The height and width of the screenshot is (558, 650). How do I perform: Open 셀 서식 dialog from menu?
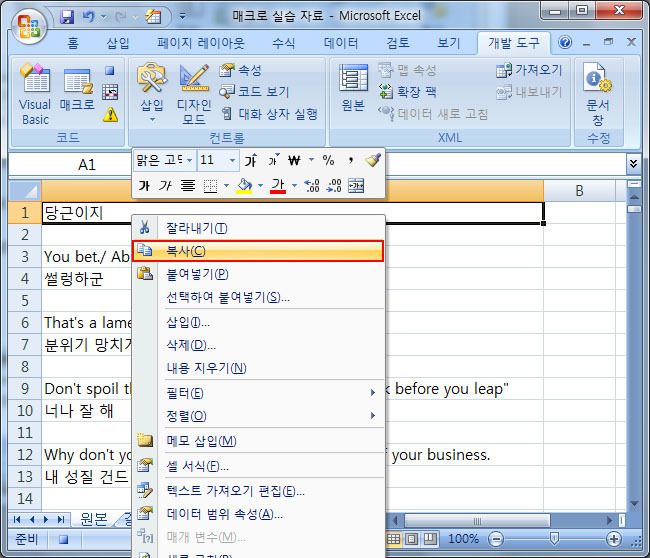click(258, 466)
